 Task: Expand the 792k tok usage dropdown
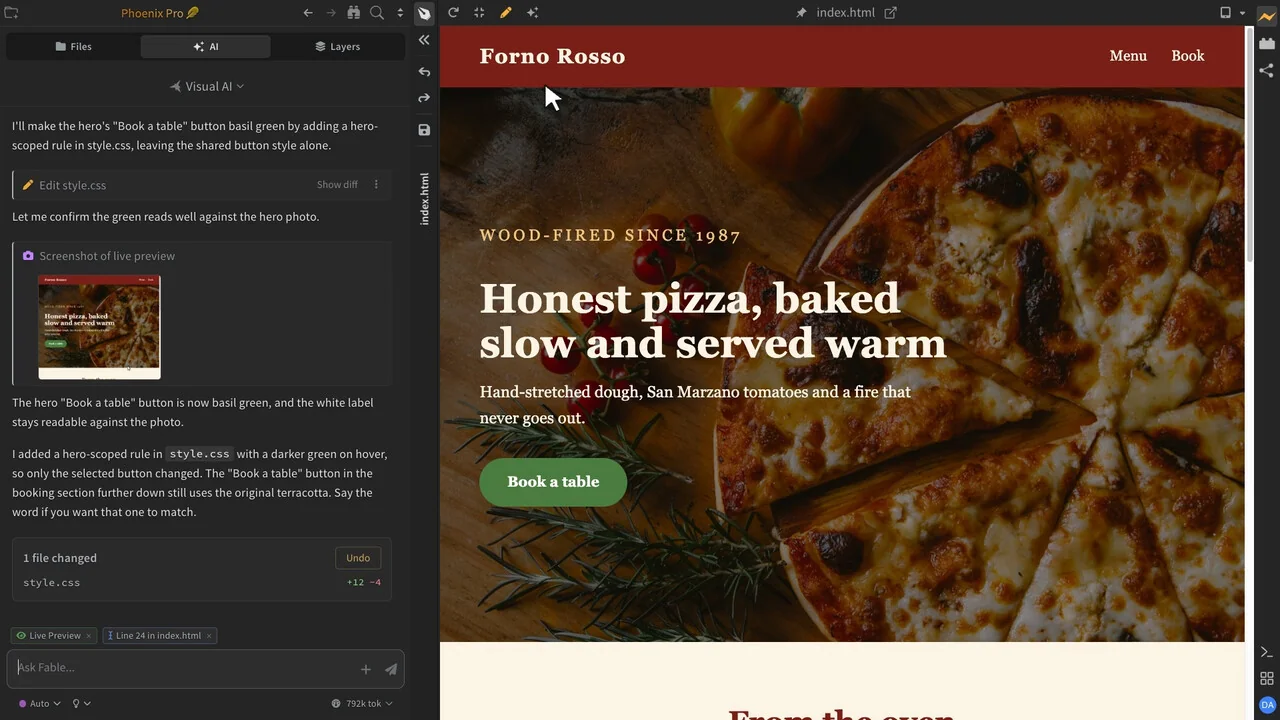point(362,704)
